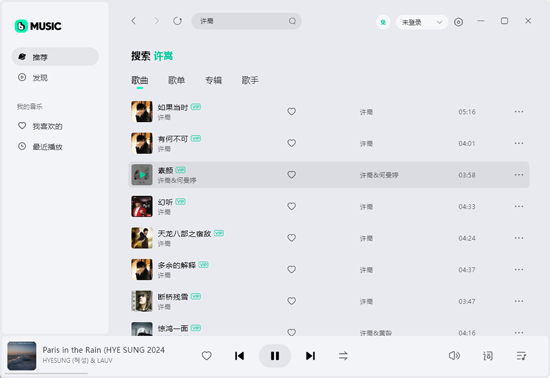Screen dimensions: 550x378
Task: Click the song title 有何不可
Action: (173, 139)
